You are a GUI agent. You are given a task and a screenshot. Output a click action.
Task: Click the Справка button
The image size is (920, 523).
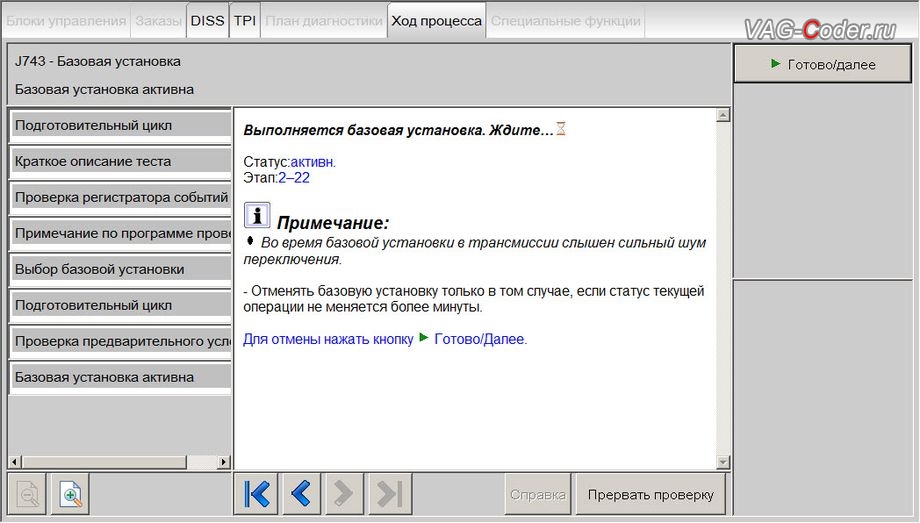[538, 495]
